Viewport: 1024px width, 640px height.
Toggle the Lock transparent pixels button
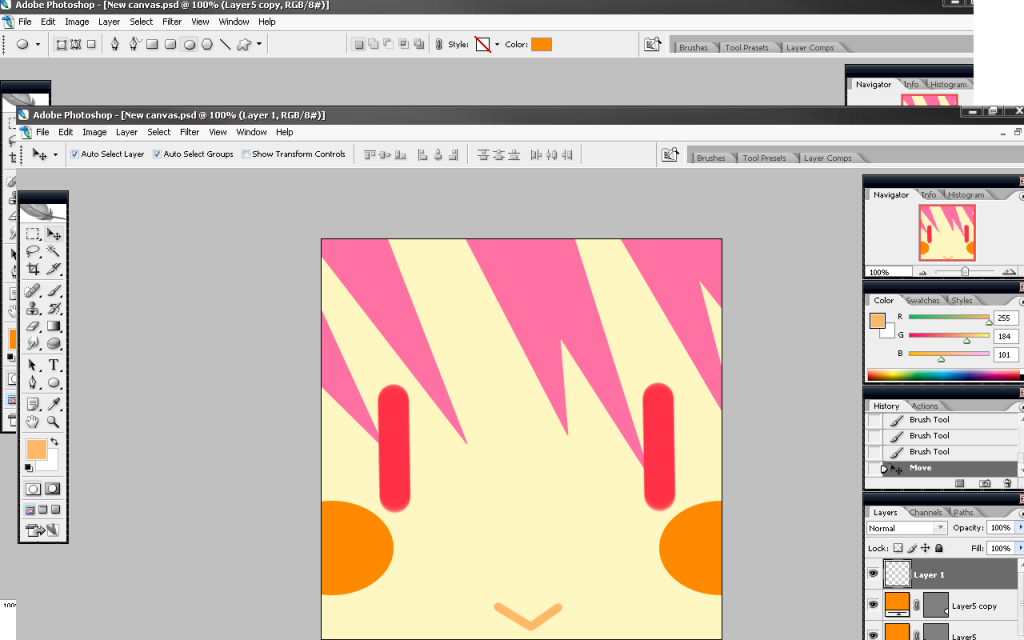pyautogui.click(x=898, y=548)
